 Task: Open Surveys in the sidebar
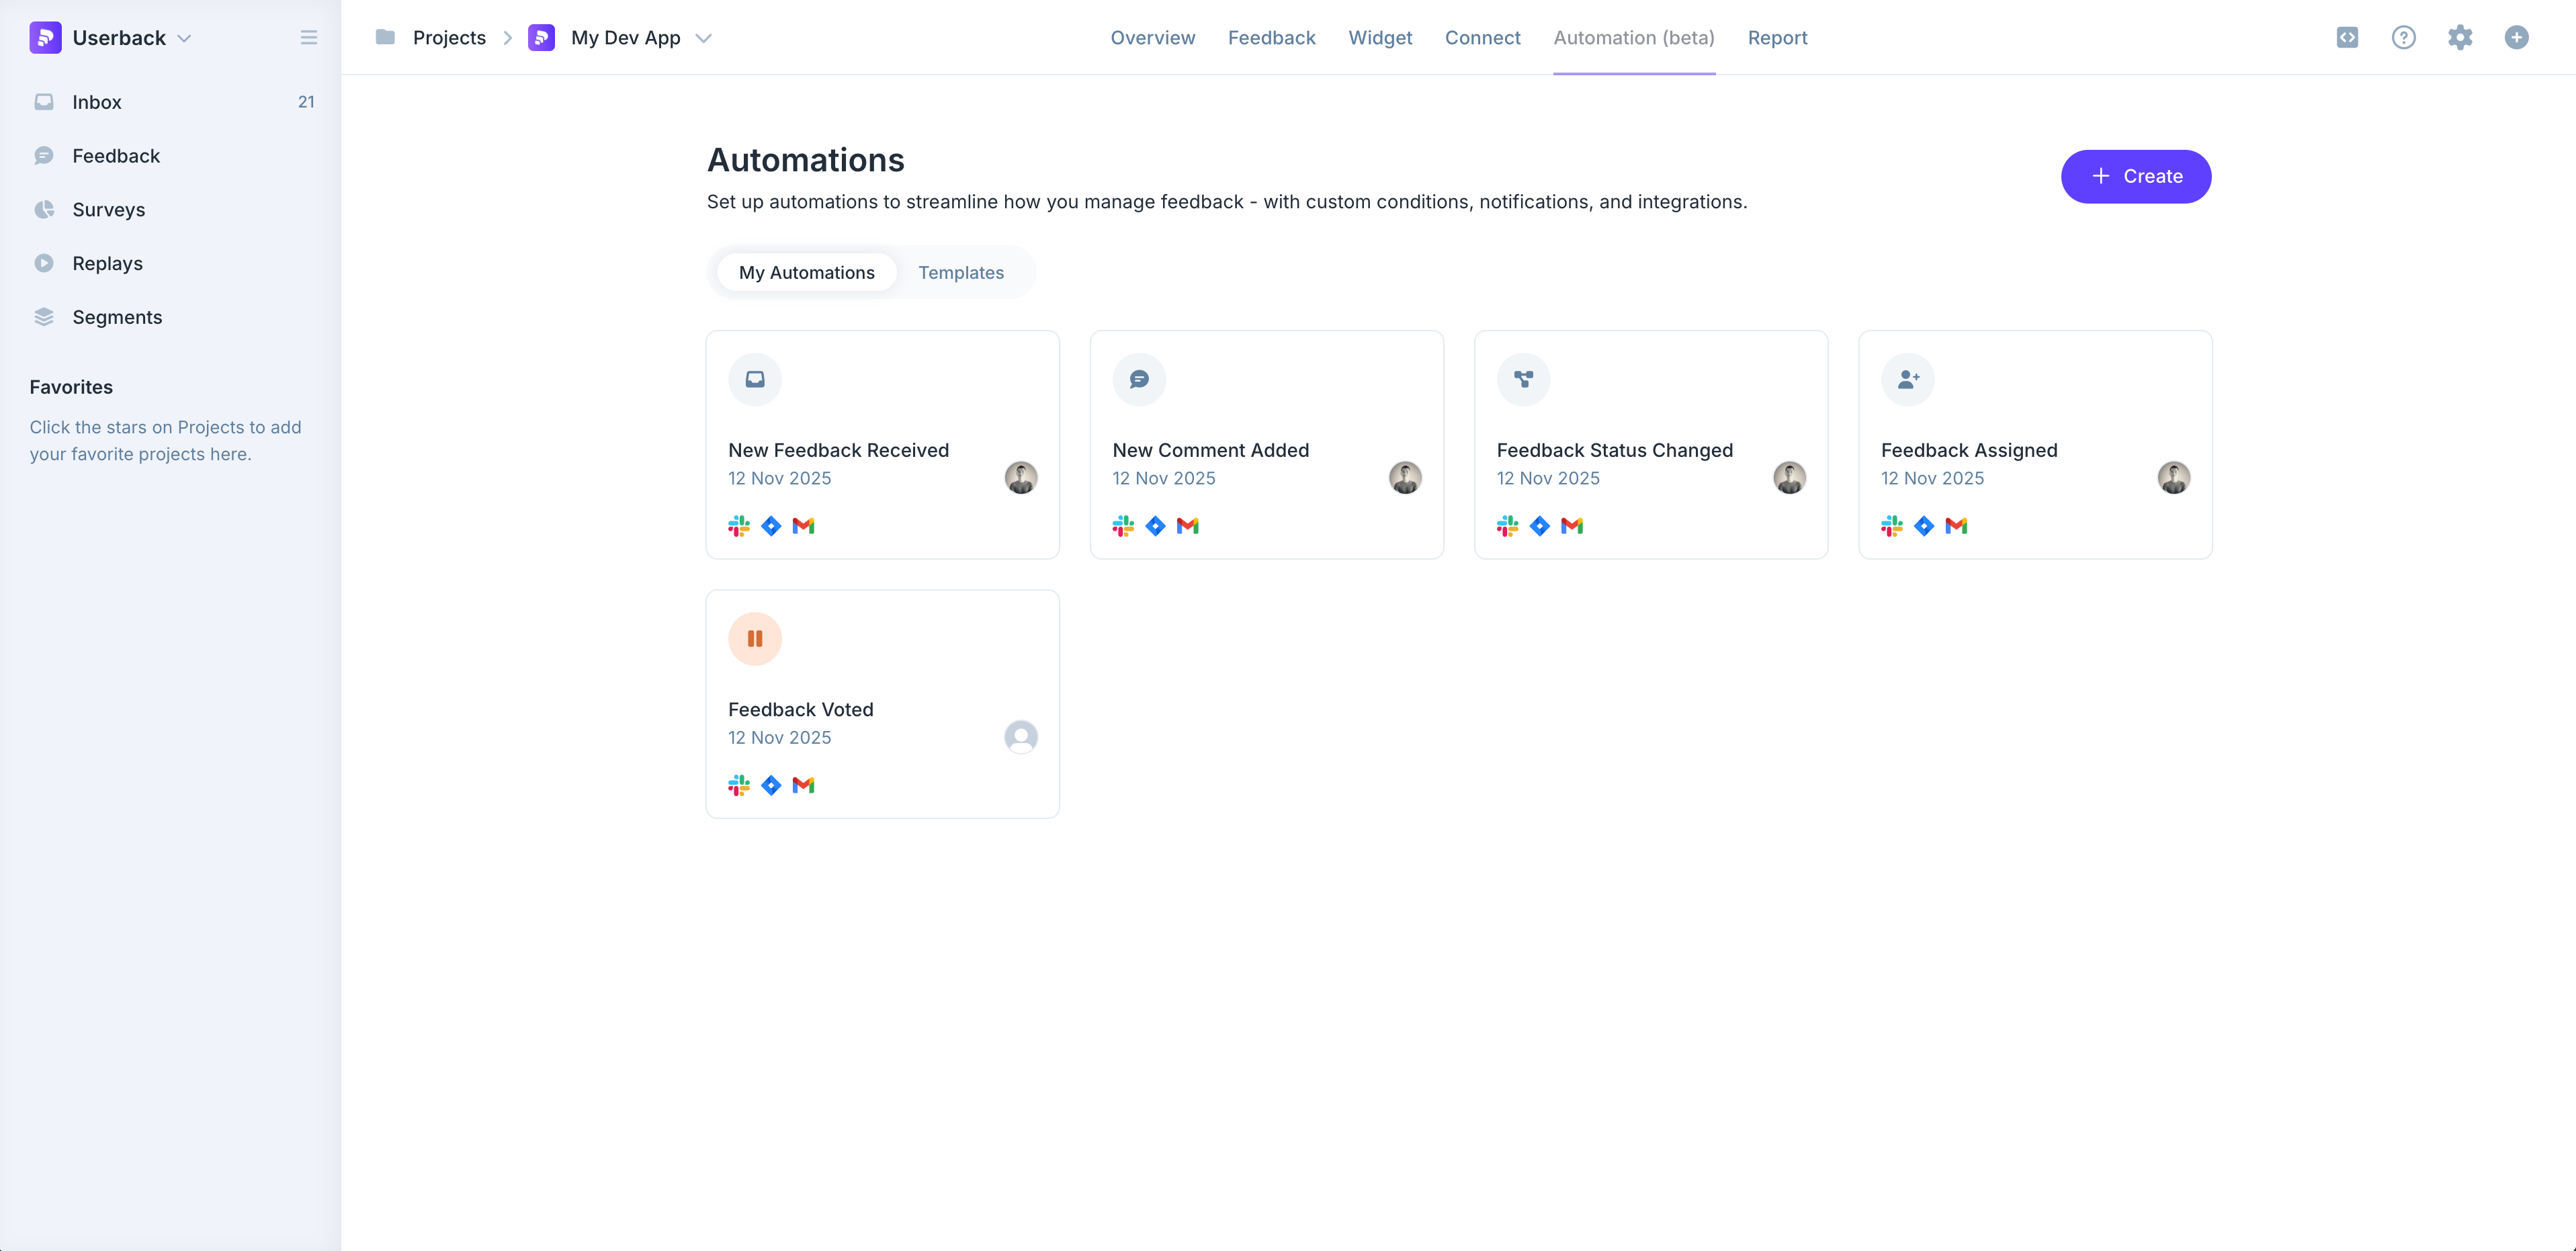click(x=171, y=210)
